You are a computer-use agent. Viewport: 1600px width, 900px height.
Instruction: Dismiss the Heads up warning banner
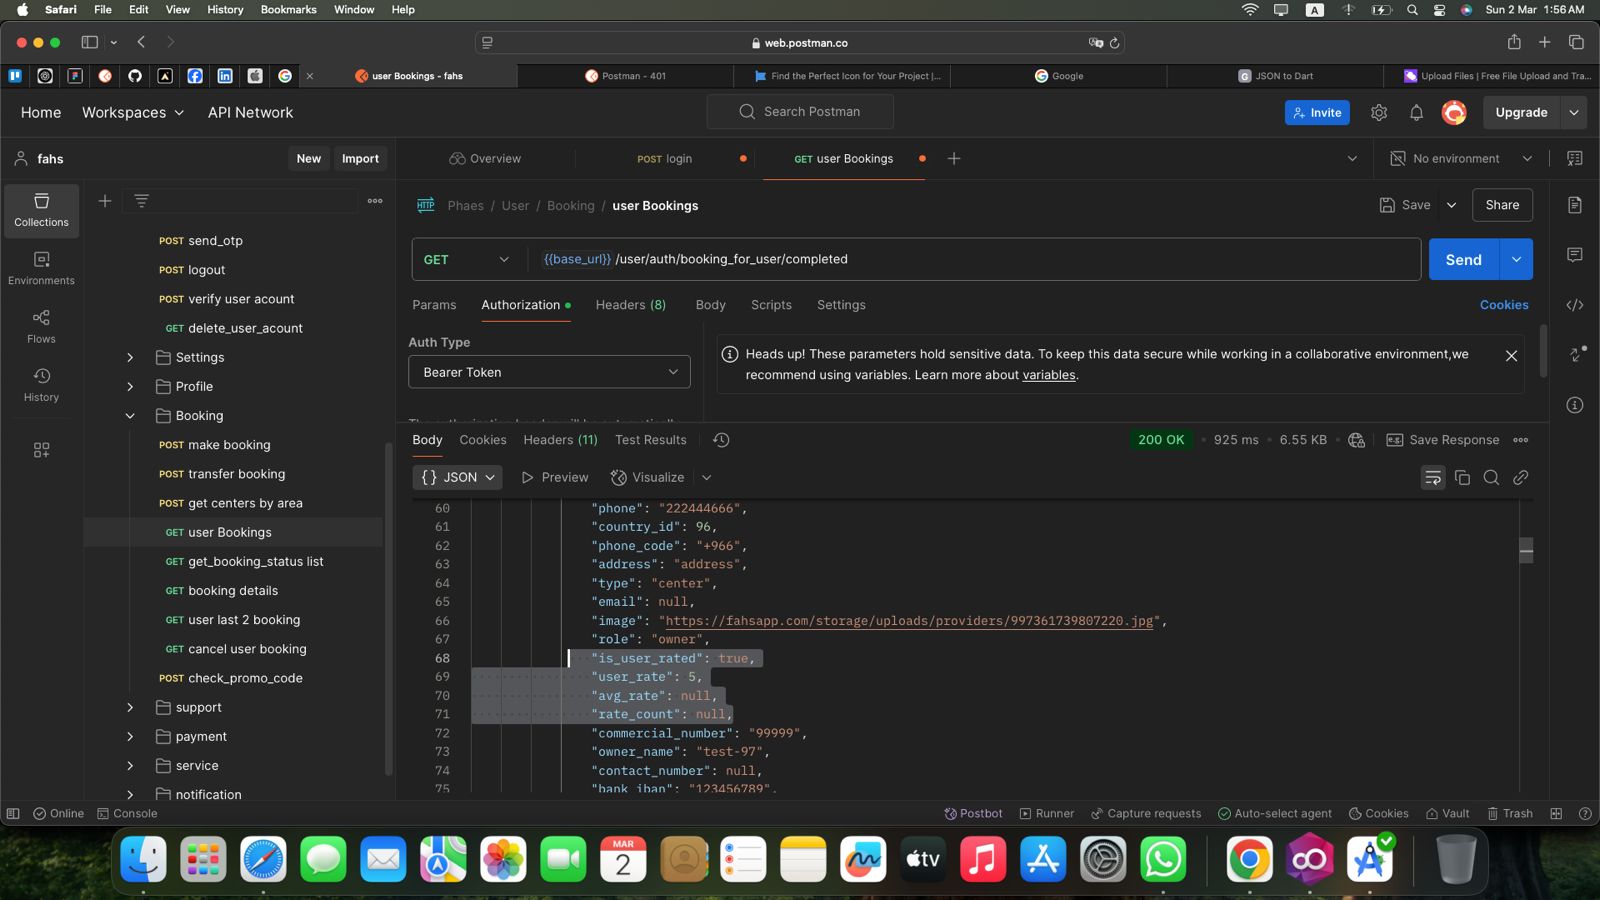point(1511,355)
